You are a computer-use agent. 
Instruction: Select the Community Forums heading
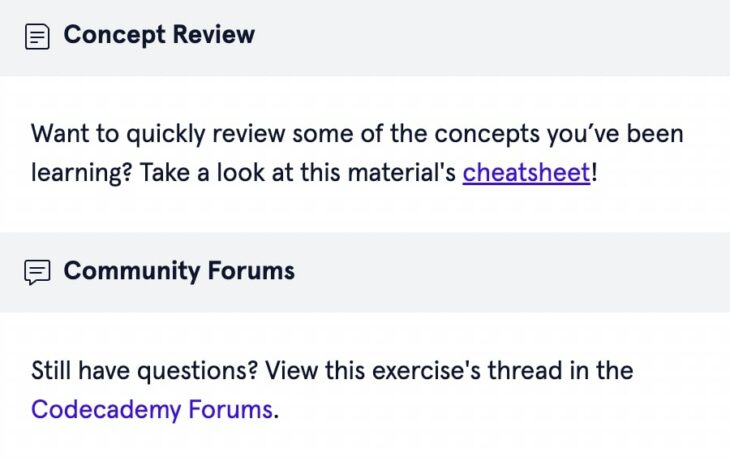click(179, 270)
